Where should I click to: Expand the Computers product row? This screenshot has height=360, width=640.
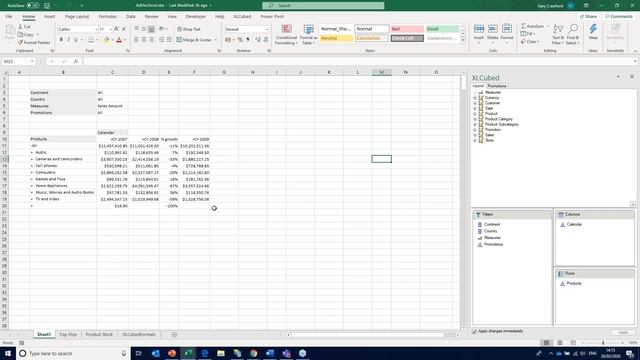[32, 173]
